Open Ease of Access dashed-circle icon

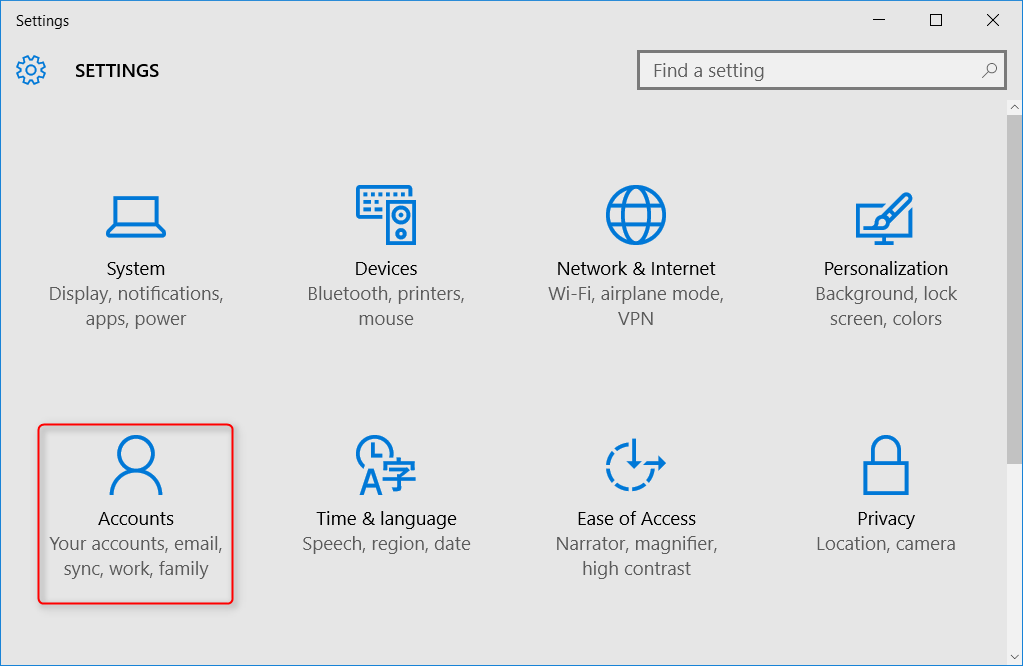tap(636, 465)
